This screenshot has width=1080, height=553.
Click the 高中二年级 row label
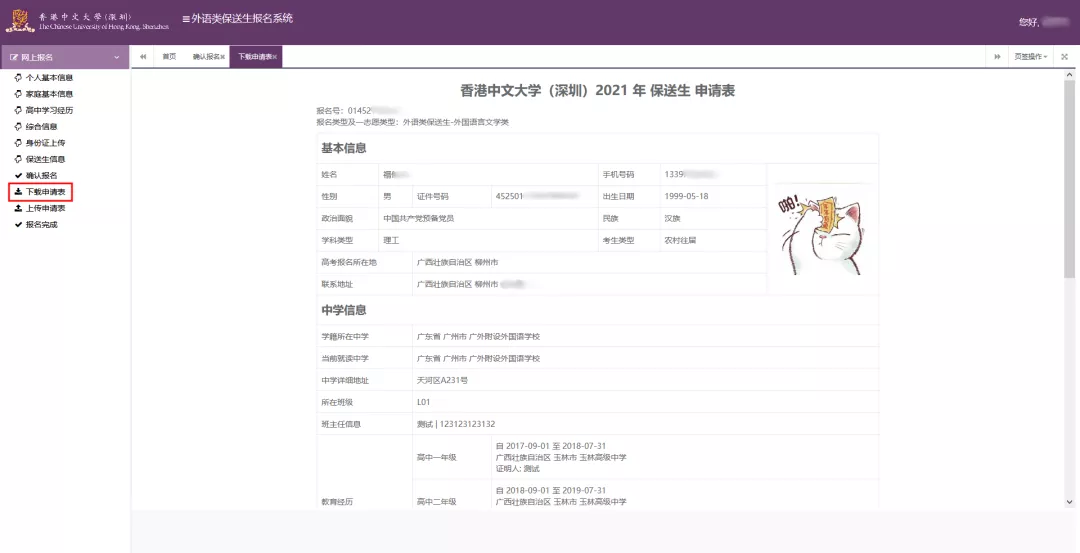(437, 502)
